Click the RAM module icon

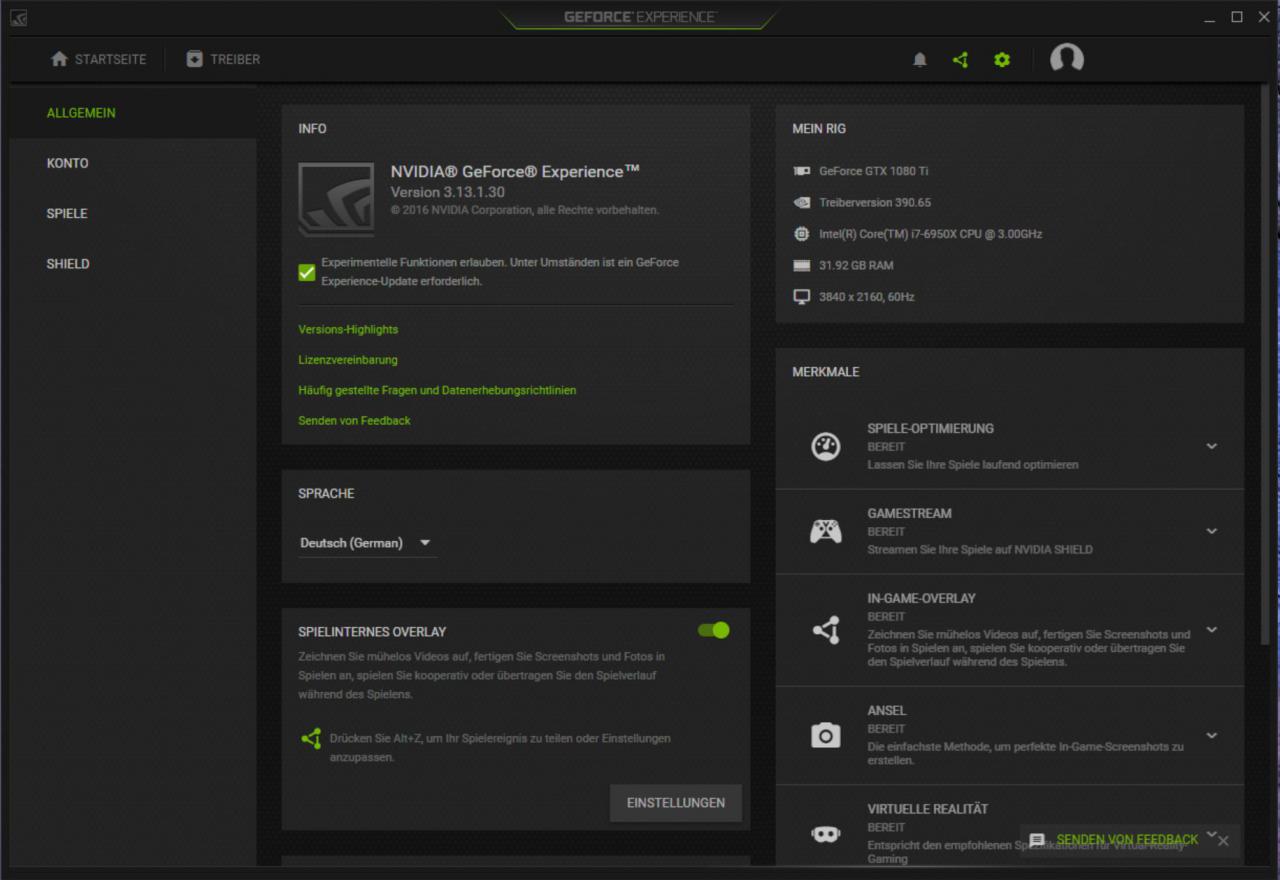click(x=802, y=265)
